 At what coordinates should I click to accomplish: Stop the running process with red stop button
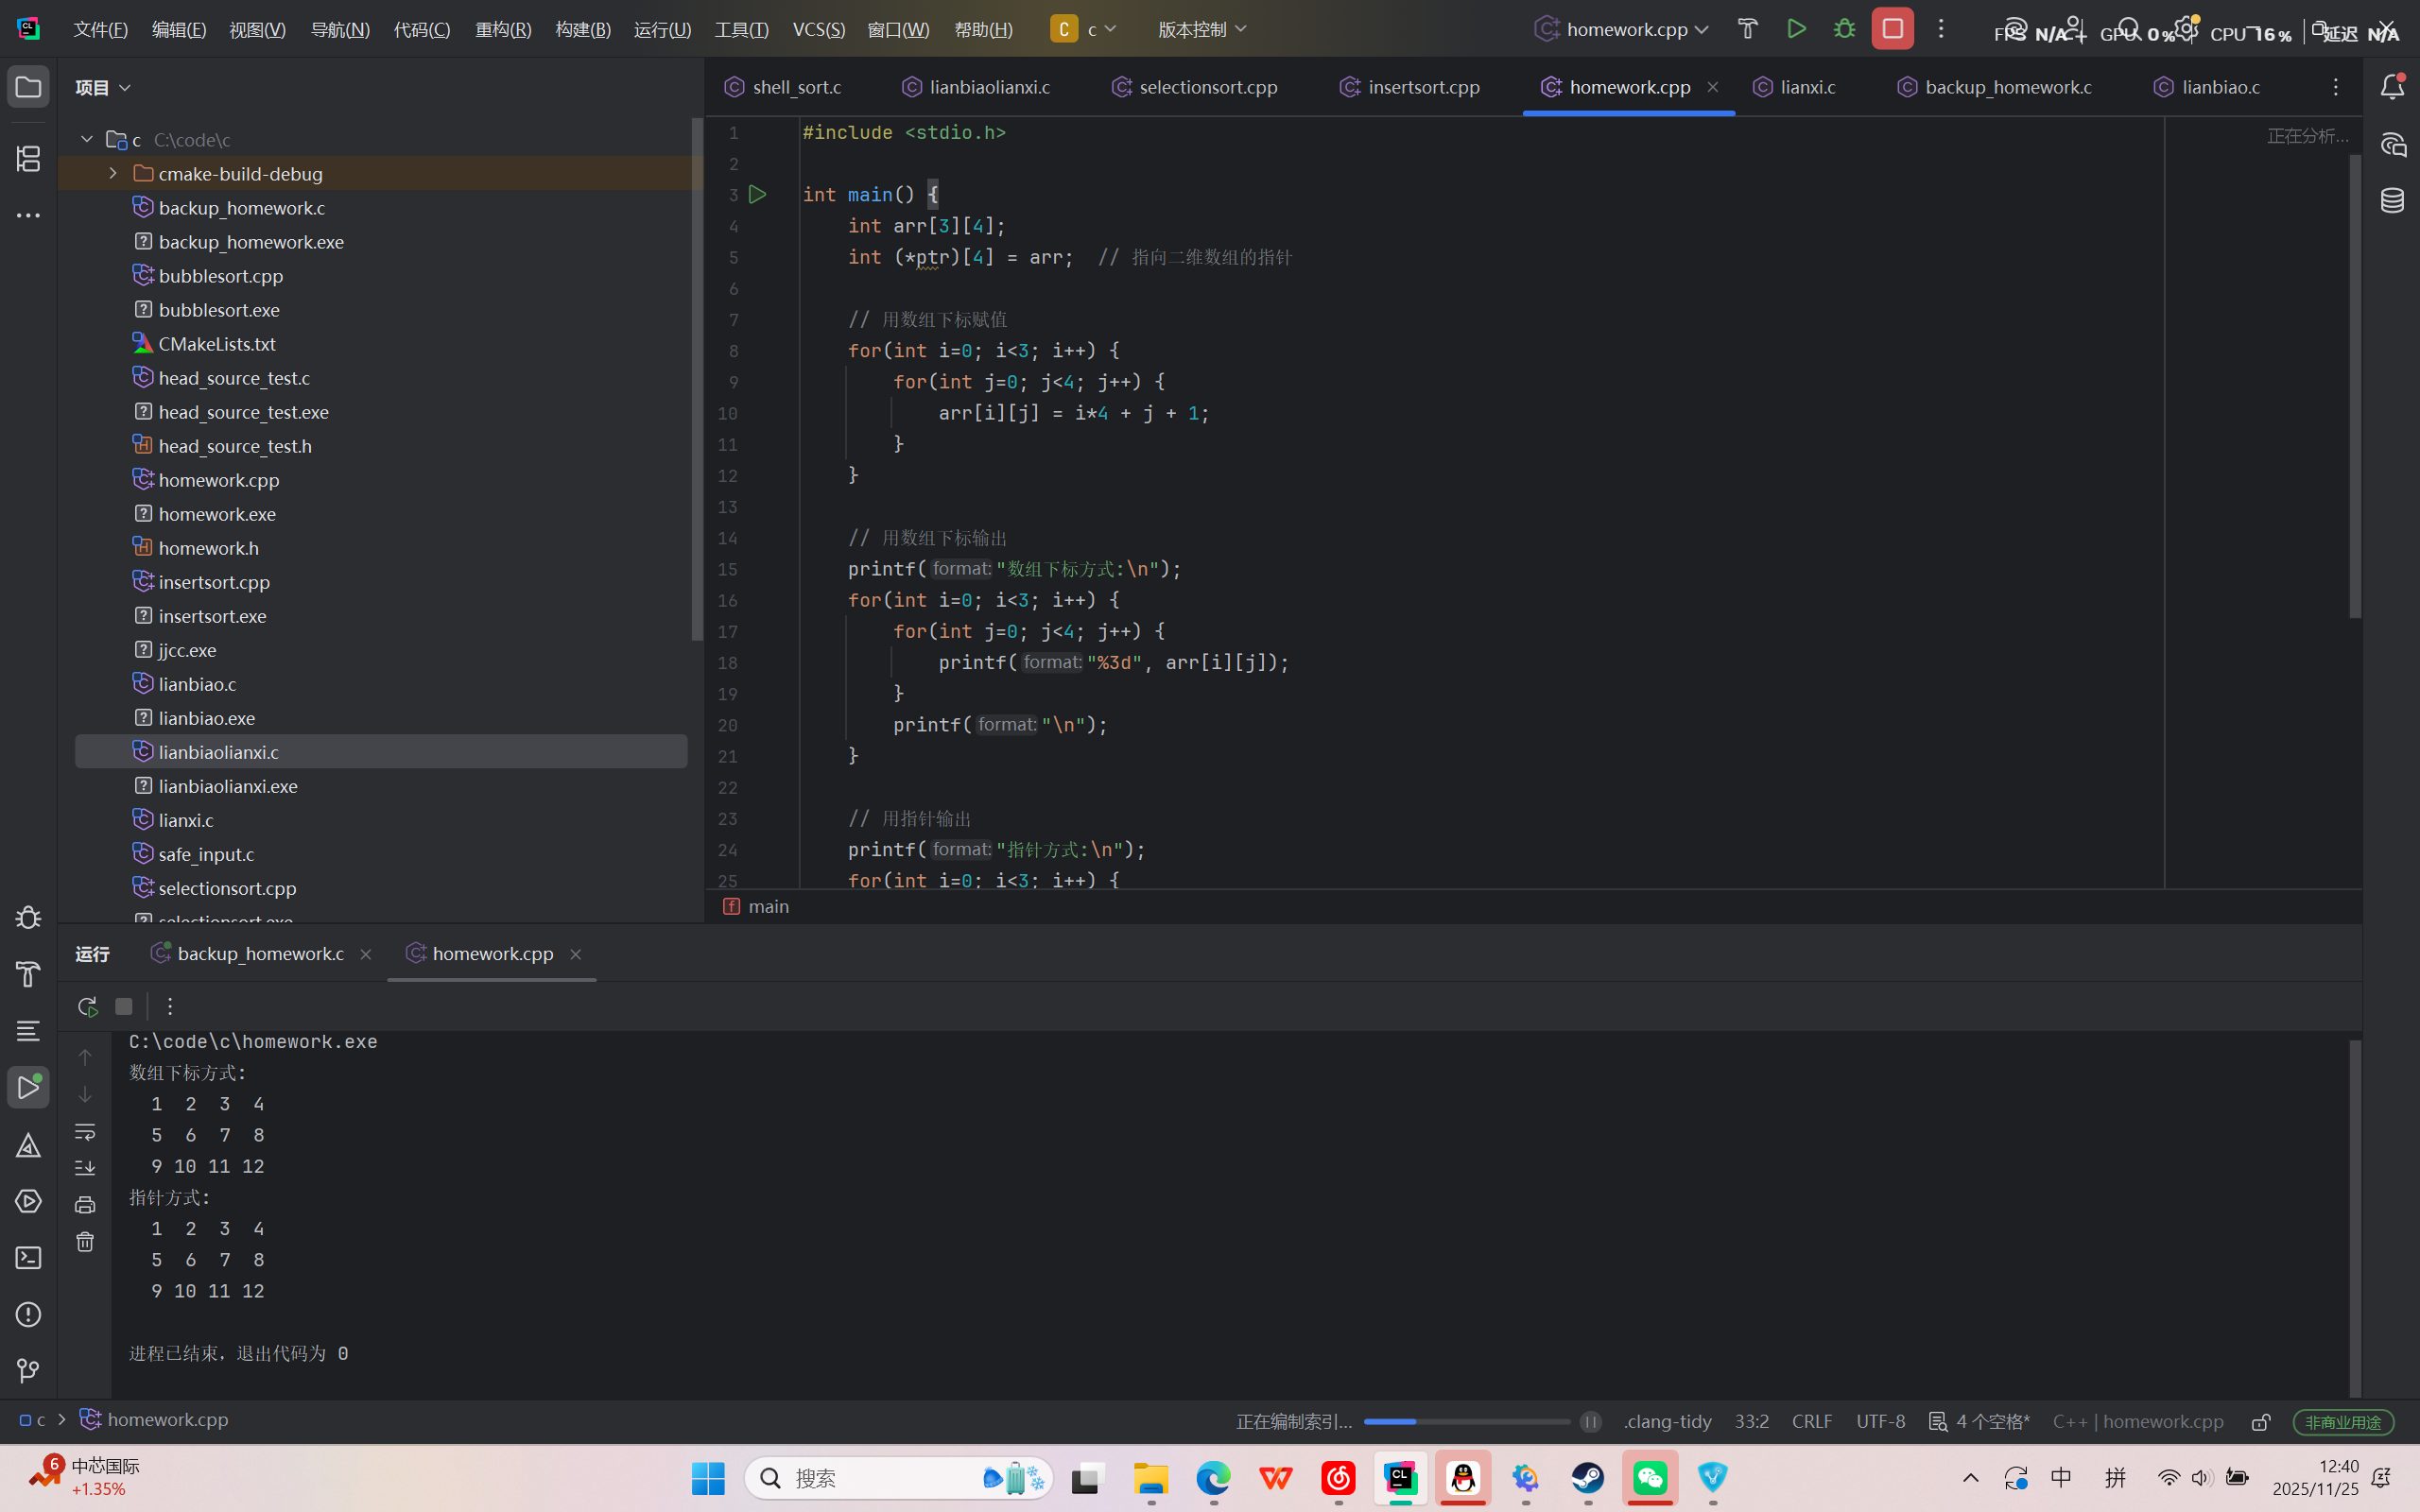[1892, 29]
